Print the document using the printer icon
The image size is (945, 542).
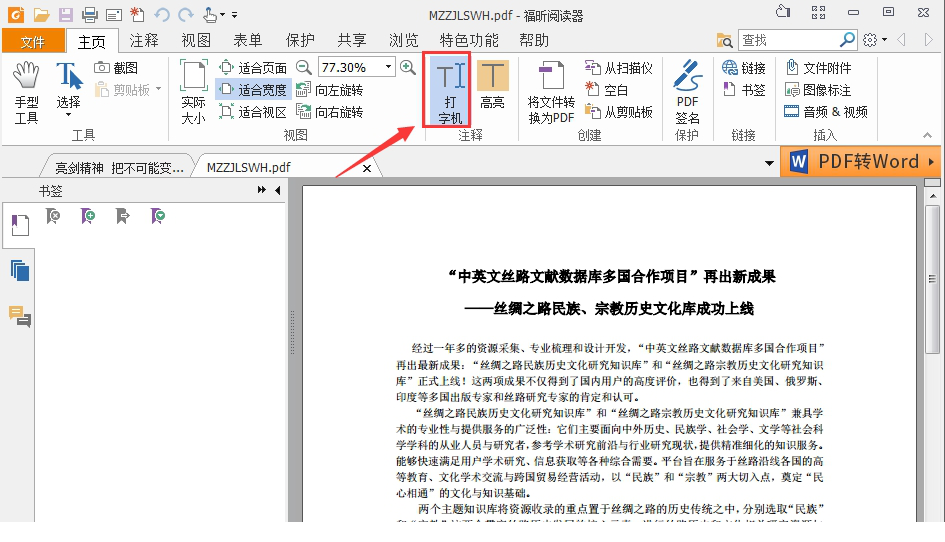(90, 14)
